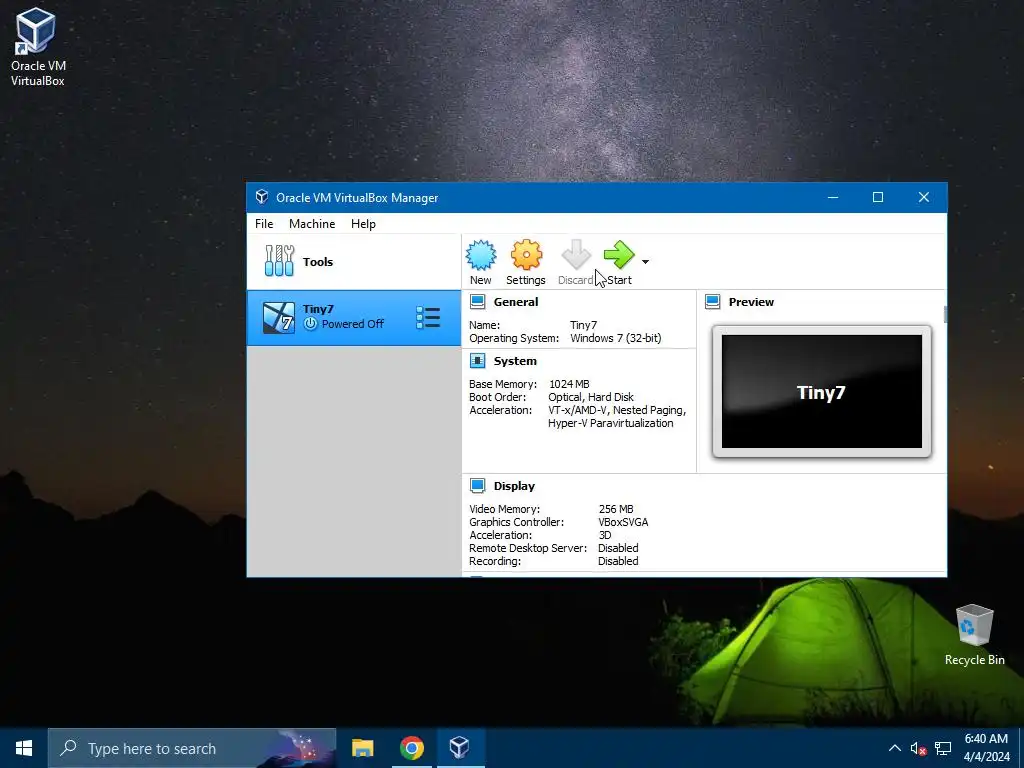Show hidden system tray icons chevron

tap(895, 748)
